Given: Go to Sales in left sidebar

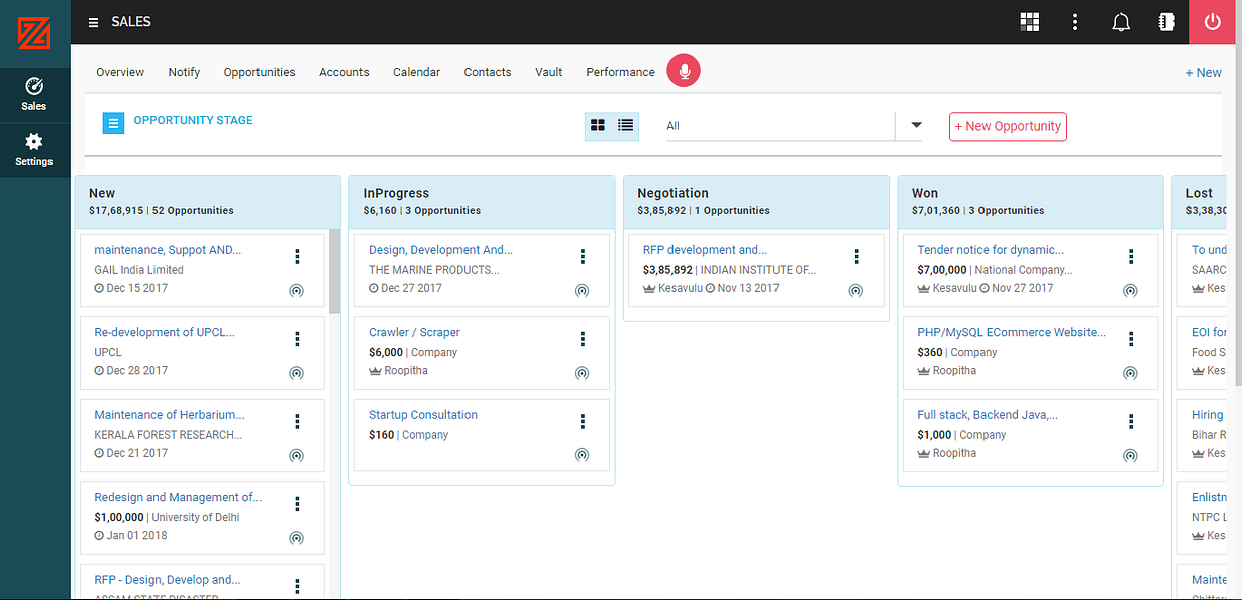Looking at the screenshot, I should [x=34, y=94].
